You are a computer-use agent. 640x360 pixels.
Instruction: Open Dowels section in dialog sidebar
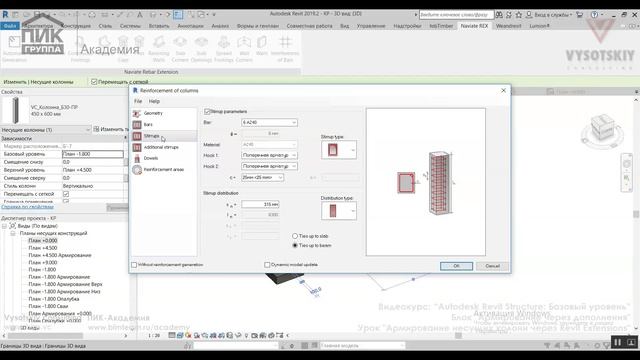tap(151, 158)
